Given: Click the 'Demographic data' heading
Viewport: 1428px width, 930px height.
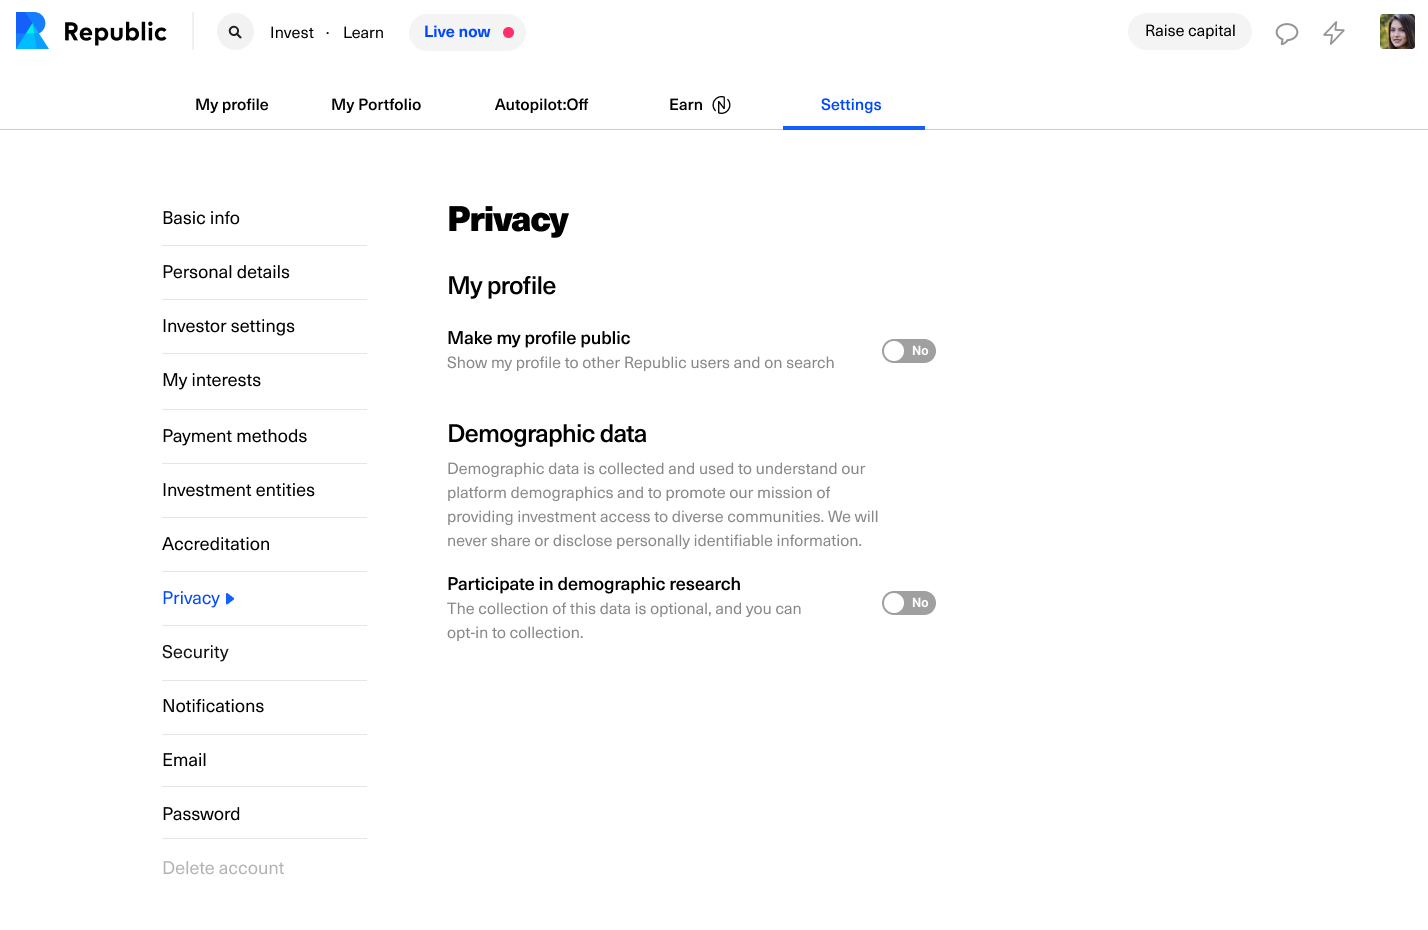Looking at the screenshot, I should point(547,434).
